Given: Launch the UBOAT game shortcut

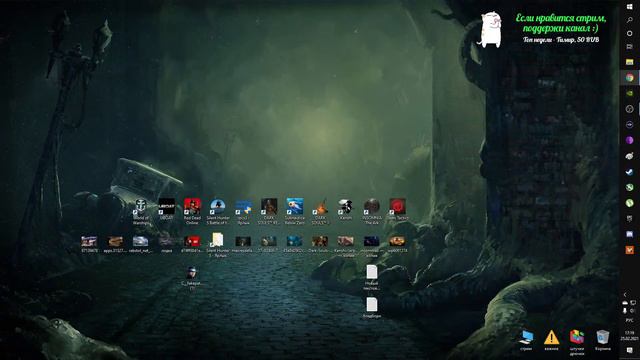Looking at the screenshot, I should (167, 209).
